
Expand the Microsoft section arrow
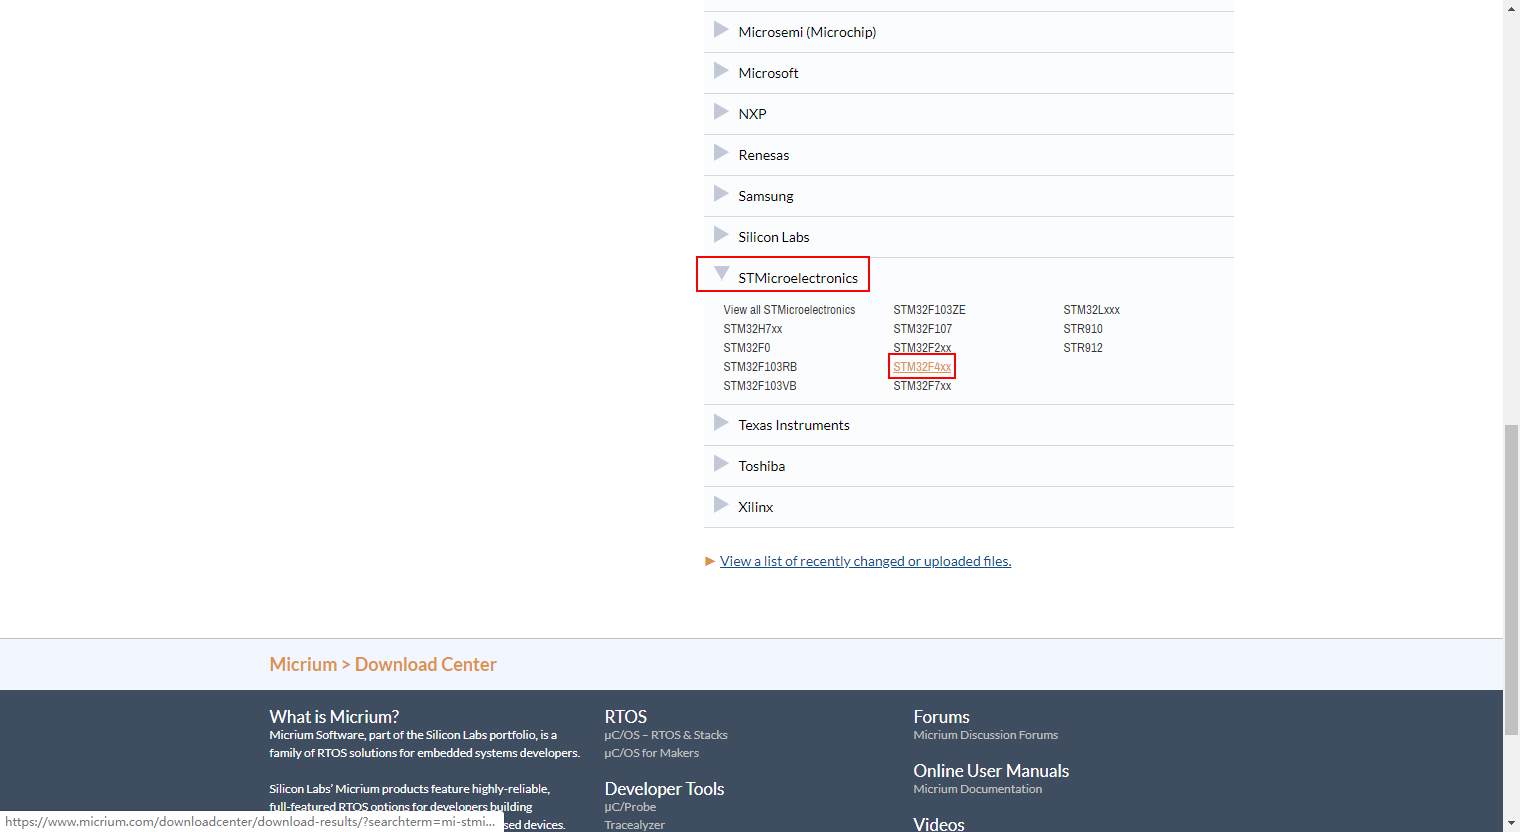click(720, 71)
